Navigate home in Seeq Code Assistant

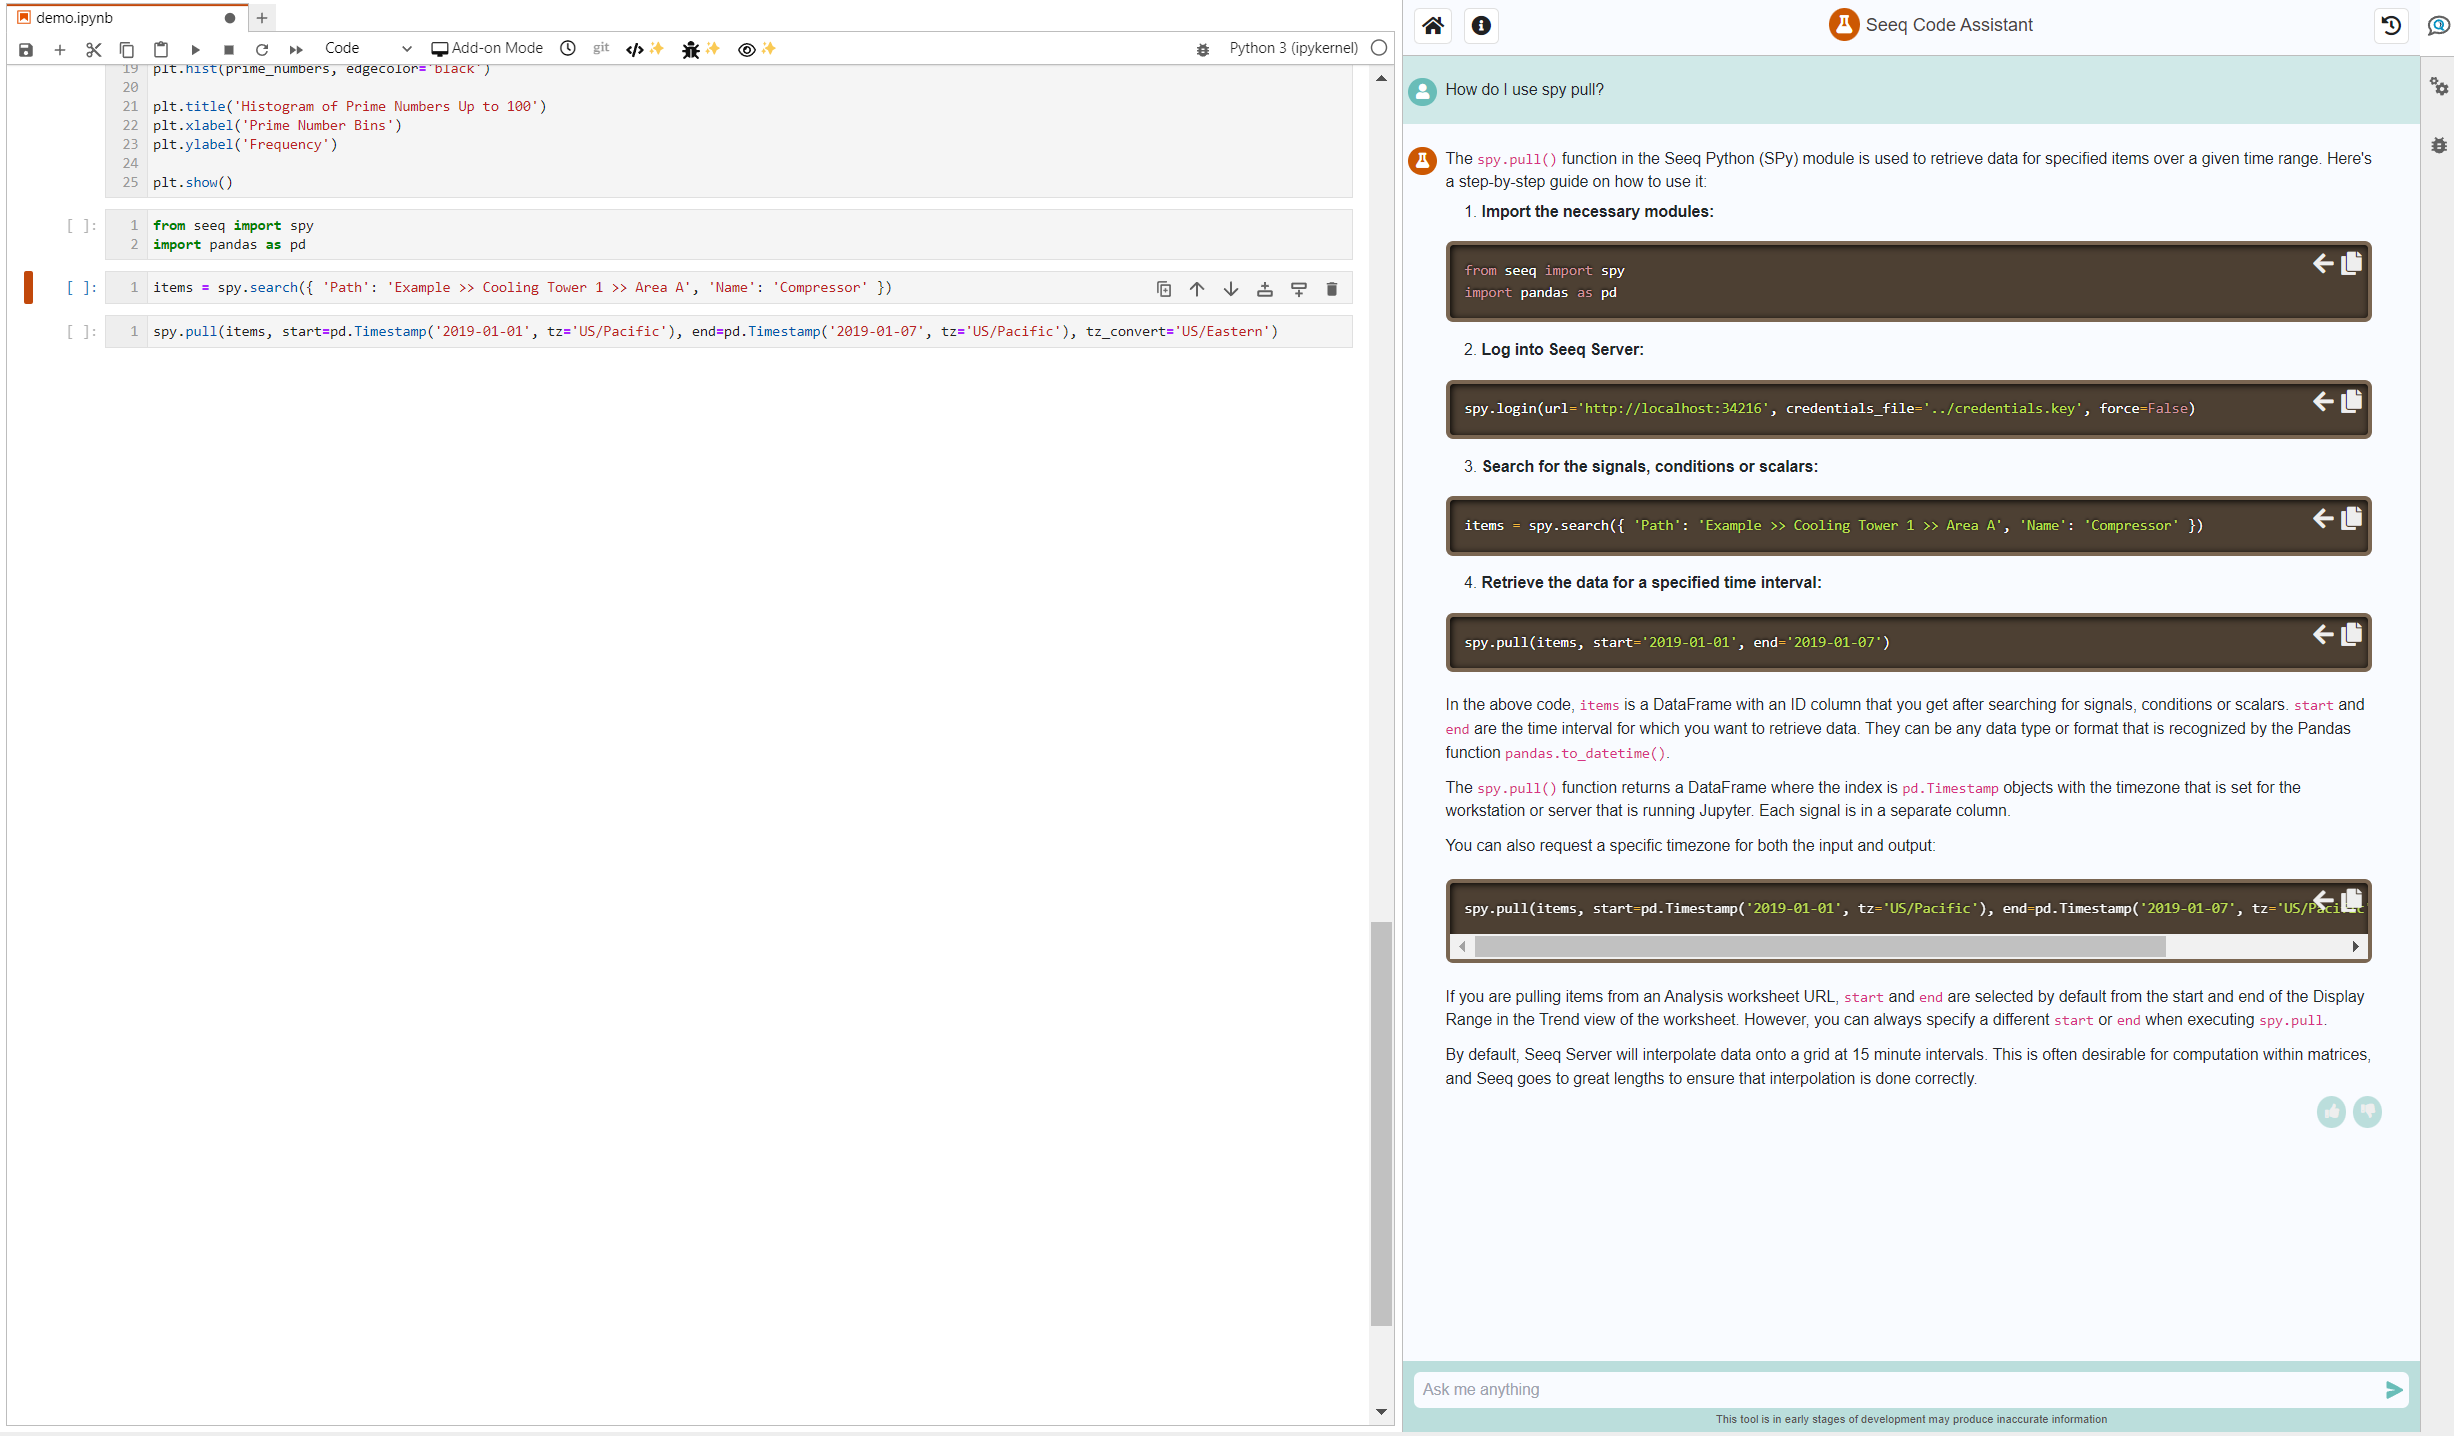pos(1432,26)
